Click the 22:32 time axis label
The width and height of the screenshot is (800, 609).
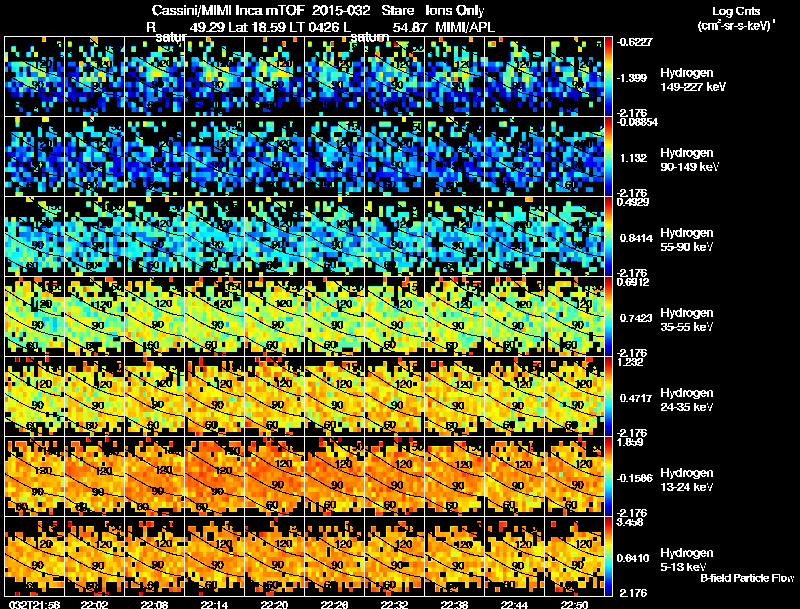coord(394,604)
